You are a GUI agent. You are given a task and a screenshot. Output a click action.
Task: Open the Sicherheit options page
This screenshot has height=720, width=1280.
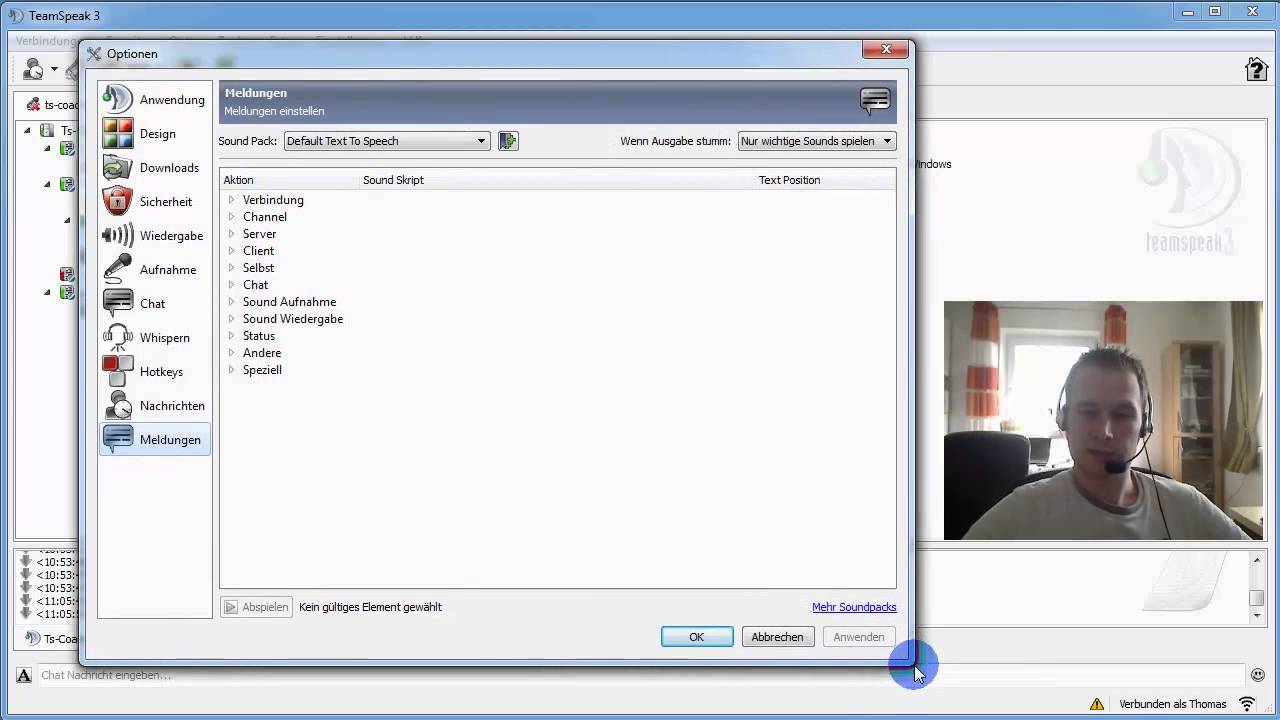155,201
